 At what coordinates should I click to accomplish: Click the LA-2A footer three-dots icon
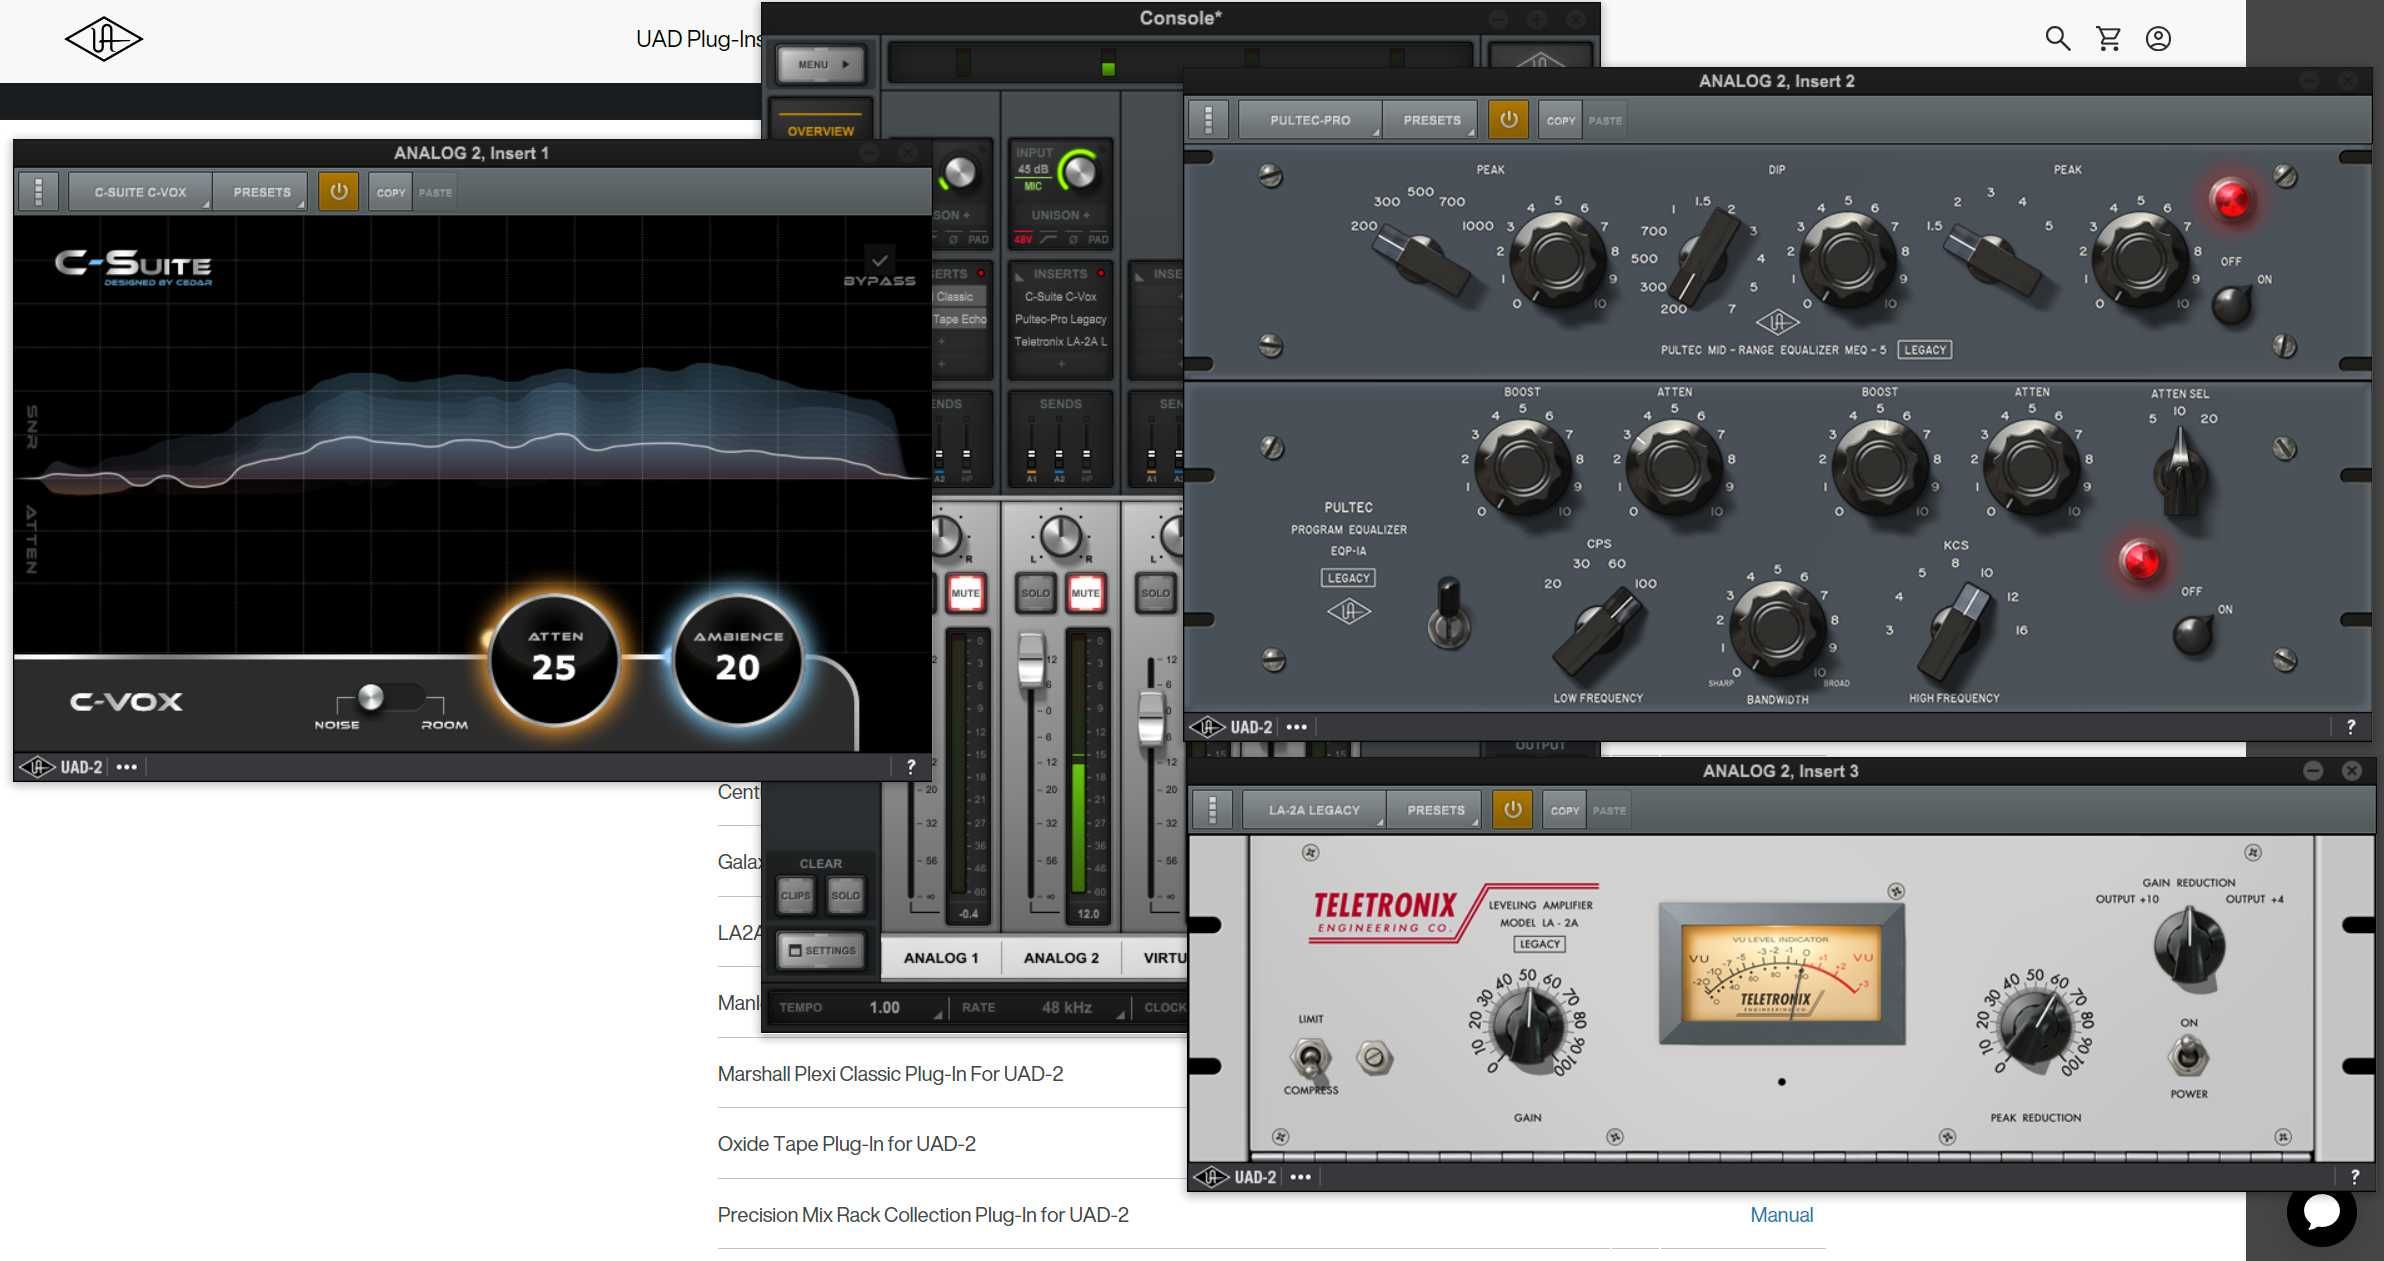[1300, 1176]
